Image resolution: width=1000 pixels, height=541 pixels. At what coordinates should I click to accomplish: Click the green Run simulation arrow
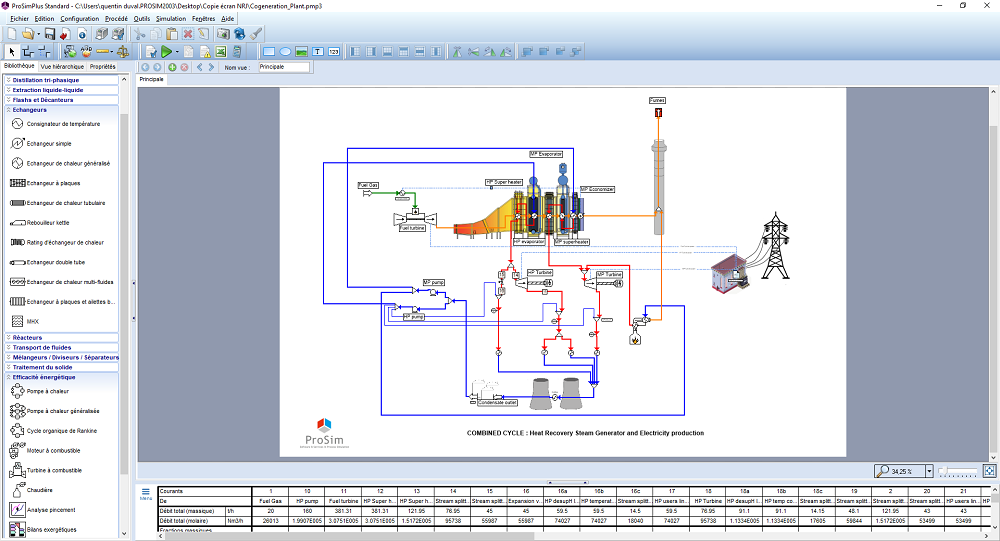tap(167, 51)
